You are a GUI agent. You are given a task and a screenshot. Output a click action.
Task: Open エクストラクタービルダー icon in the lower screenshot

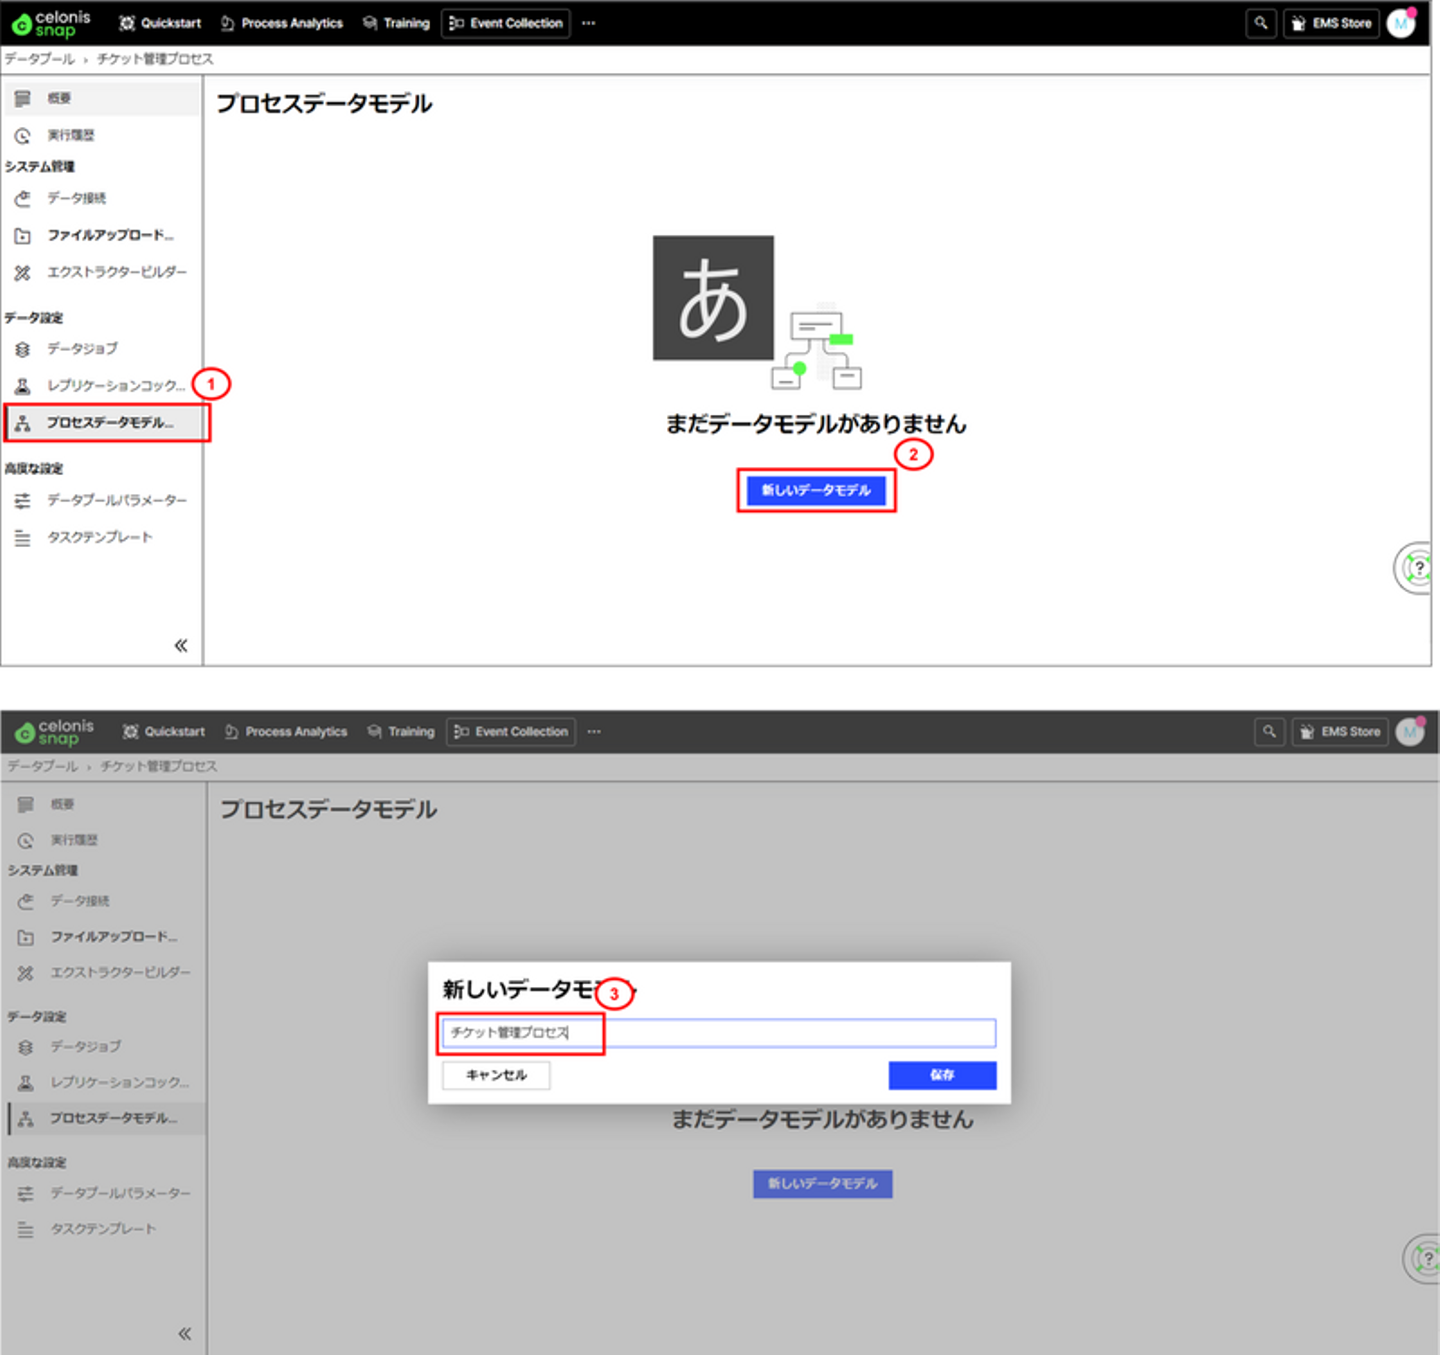[26, 973]
